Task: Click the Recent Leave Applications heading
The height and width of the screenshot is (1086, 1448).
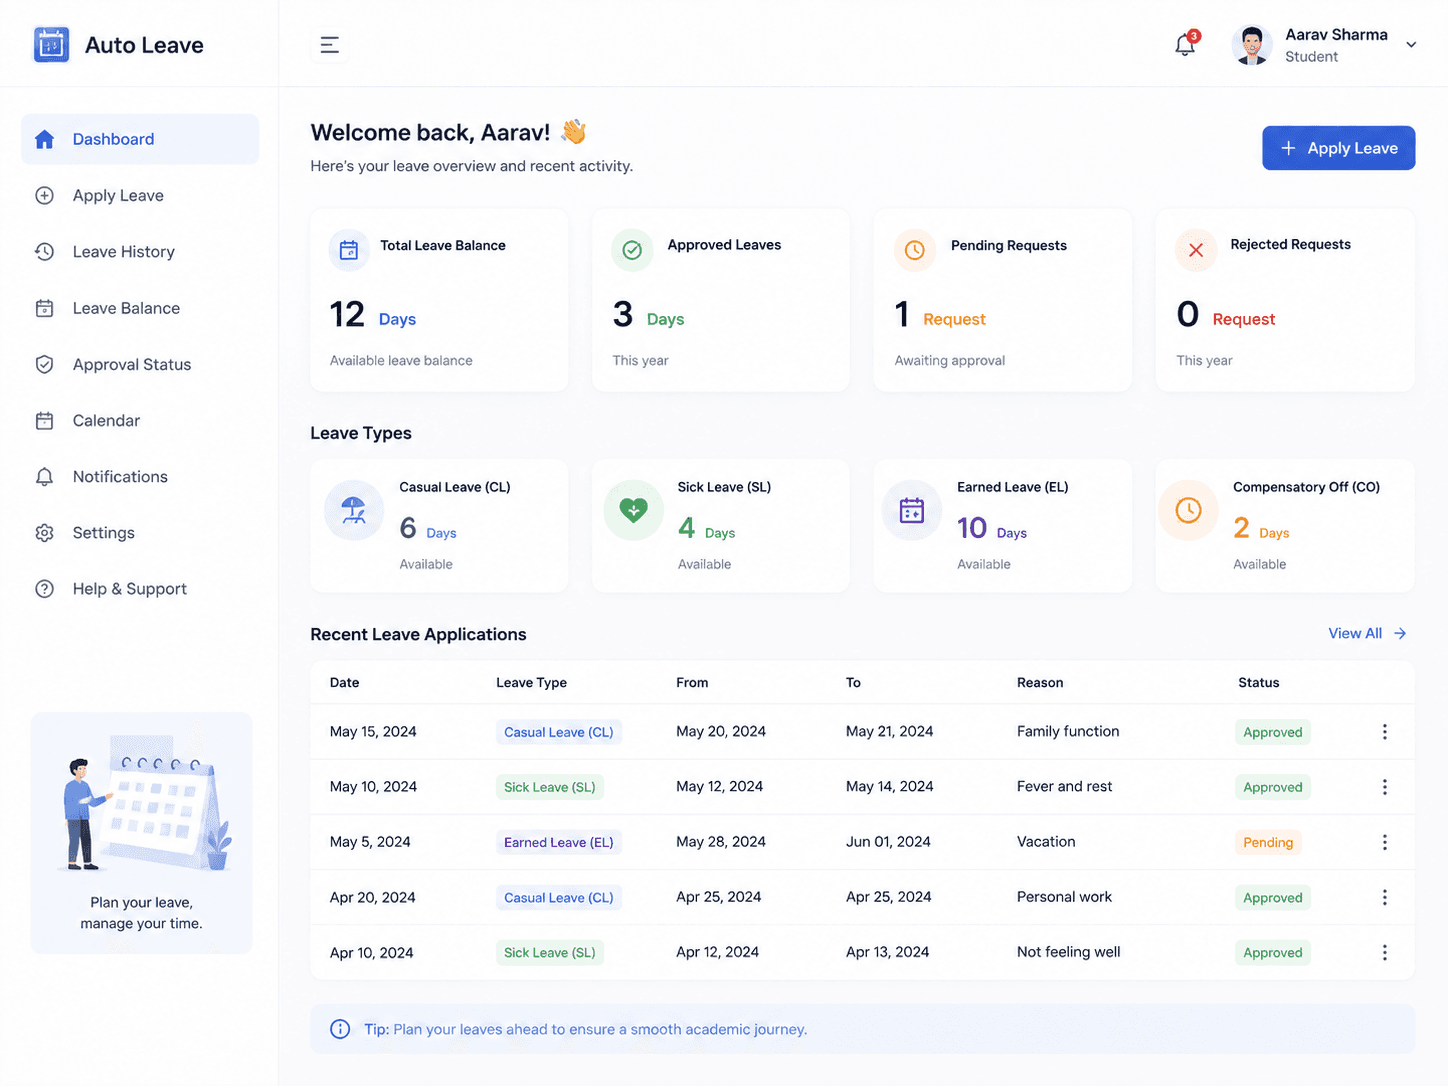Action: point(418,634)
